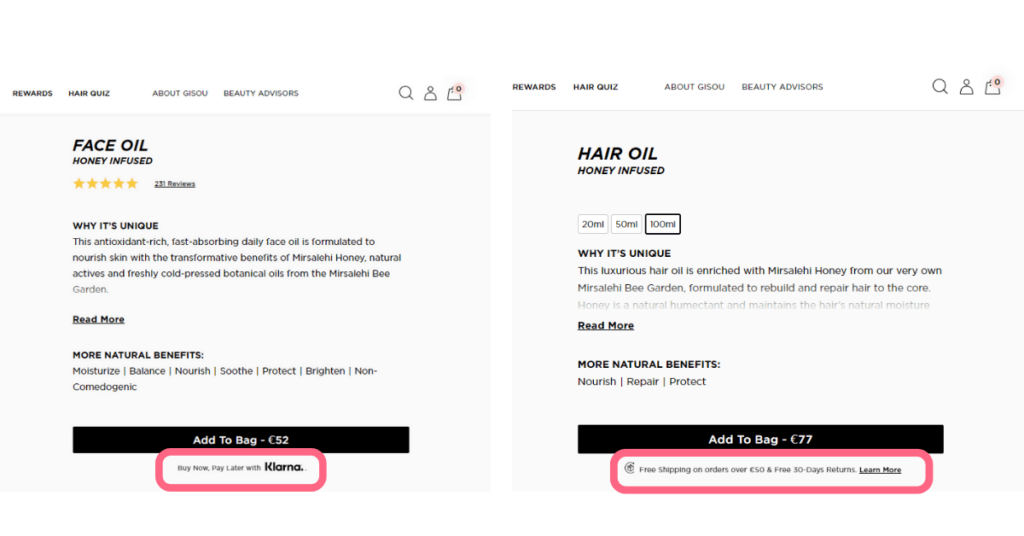Click Face Oil 'More Natural Benefits' heading

138,355
